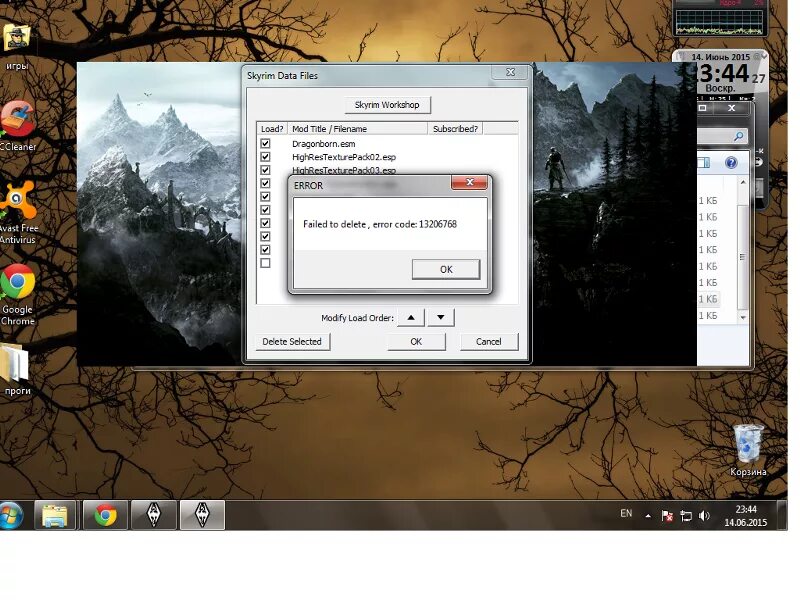Screen dimensions: 800x600
Task: Check the empty last load checkbox
Action: pyautogui.click(x=265, y=263)
